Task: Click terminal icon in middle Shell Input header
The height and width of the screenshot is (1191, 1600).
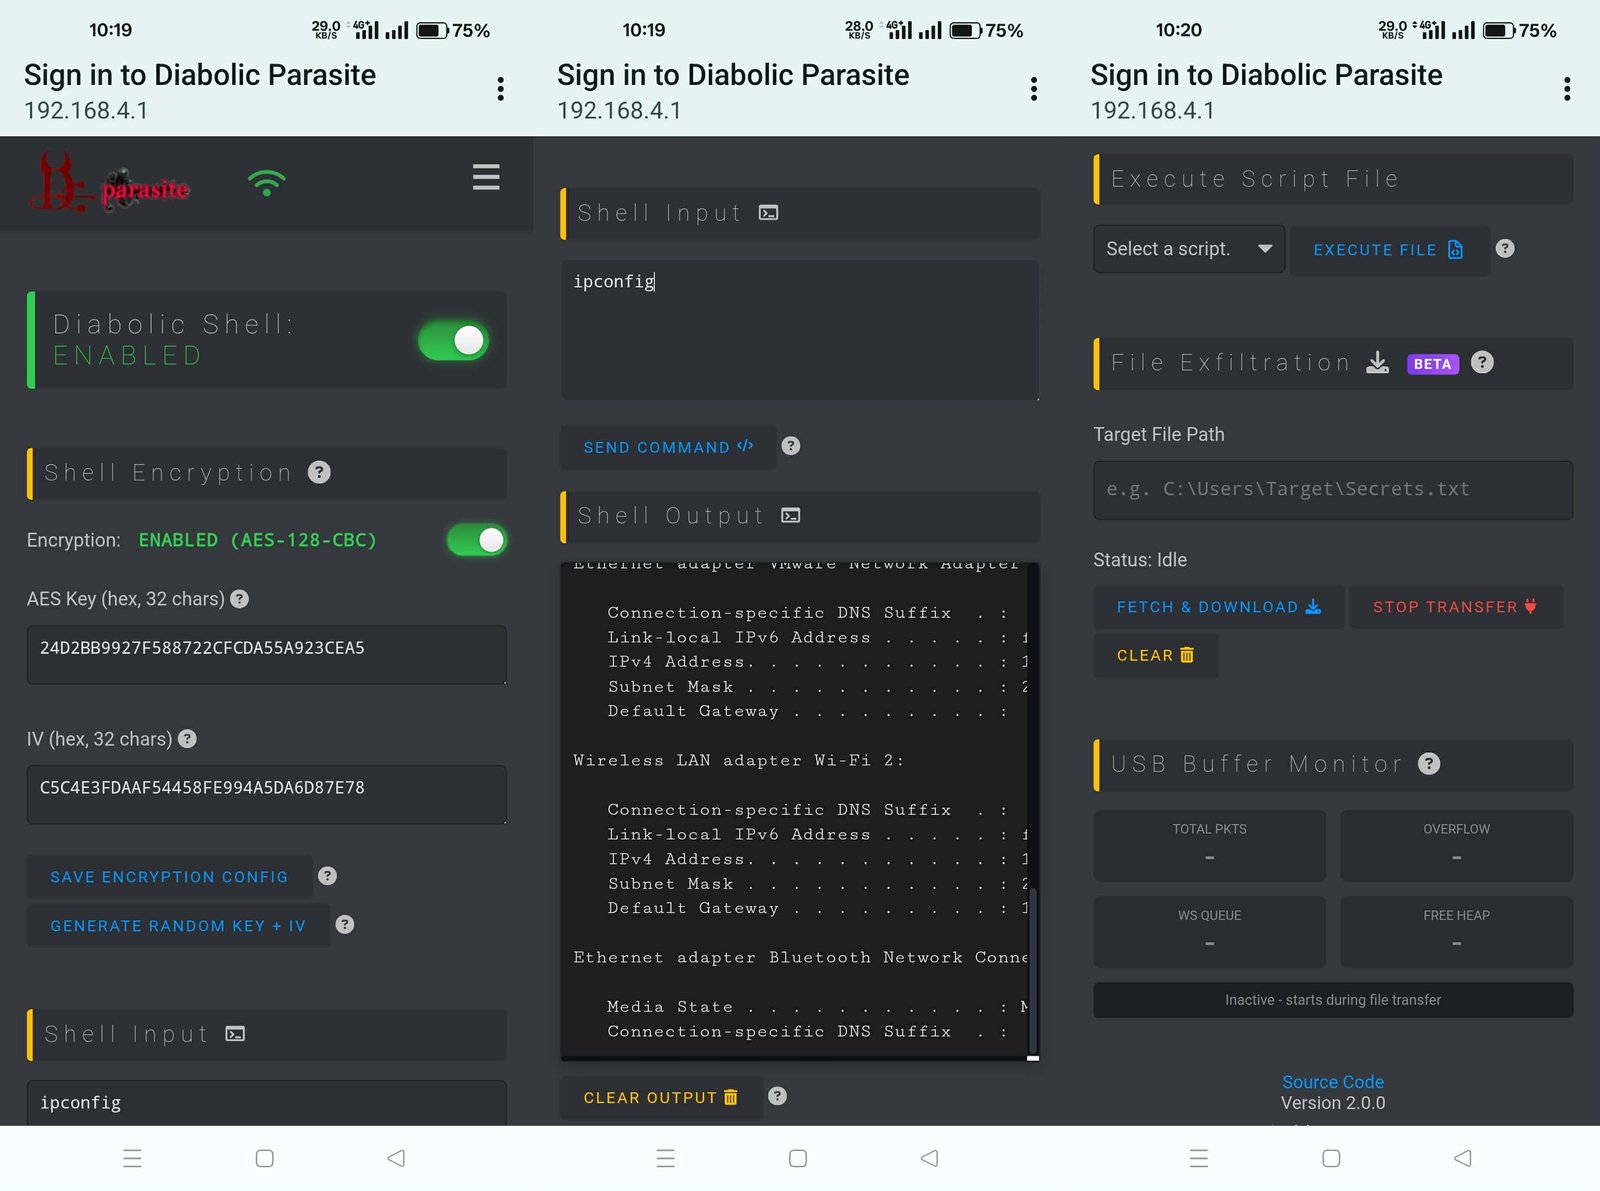Action: point(768,213)
